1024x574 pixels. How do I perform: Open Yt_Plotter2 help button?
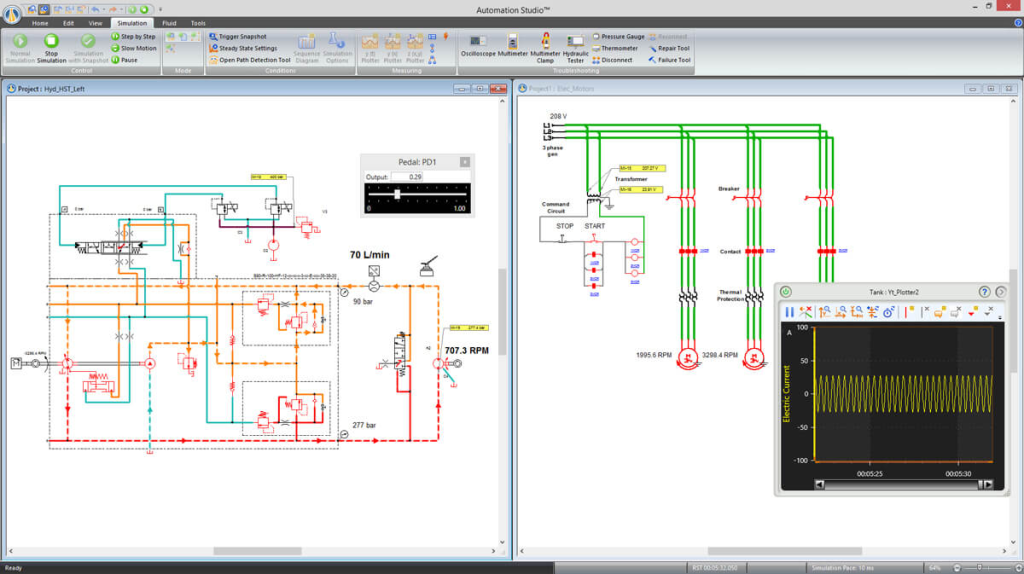point(984,292)
